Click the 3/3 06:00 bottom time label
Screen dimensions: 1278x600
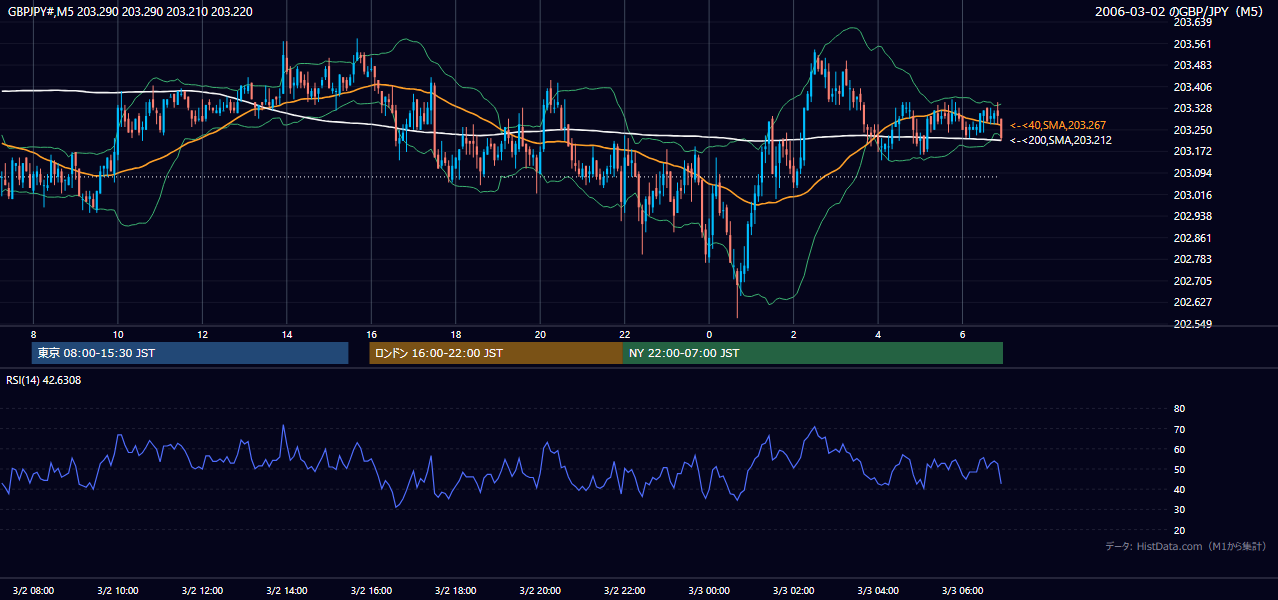point(963,590)
